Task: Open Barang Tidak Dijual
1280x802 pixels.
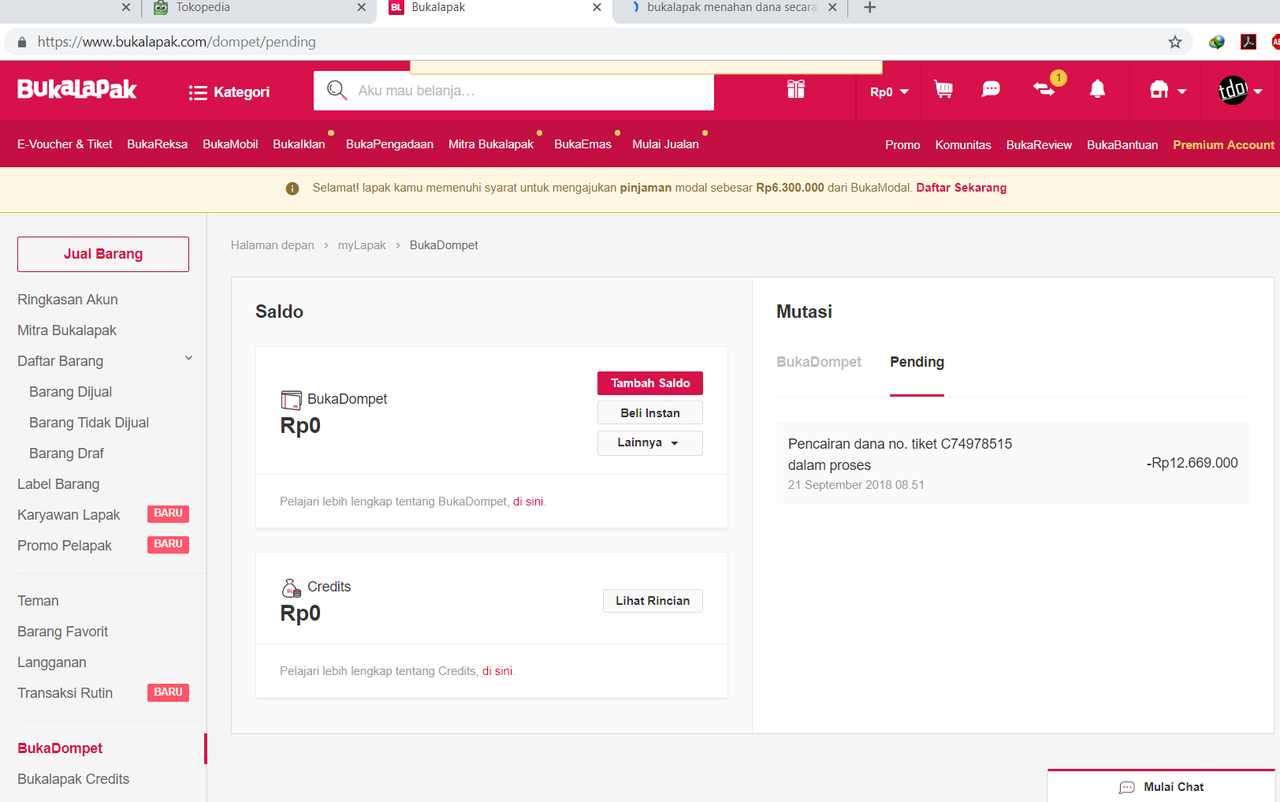Action: [x=89, y=423]
